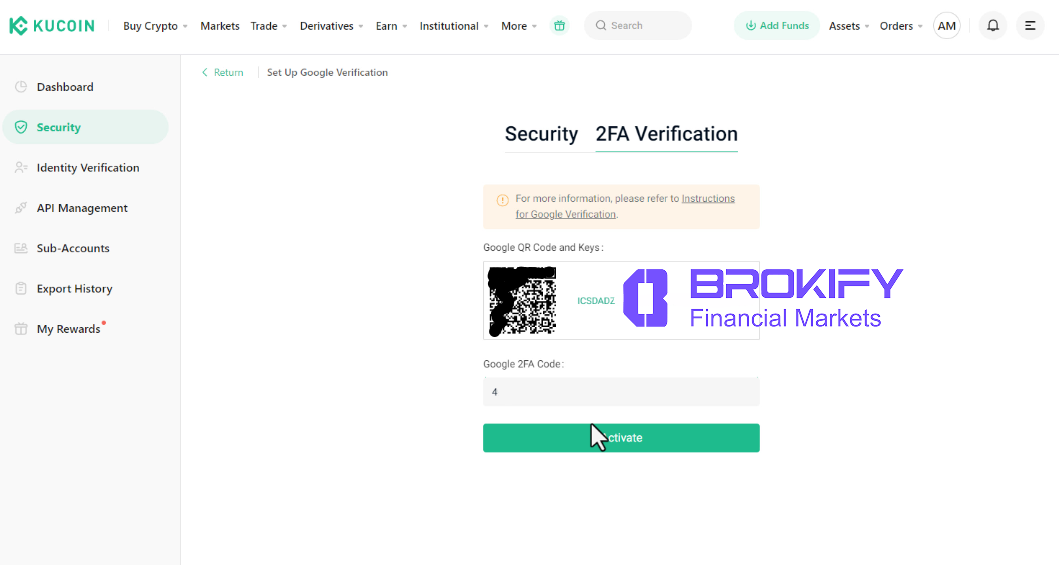Click the Export History sidebar icon
Viewport: 1059px width, 565px height.
[21, 289]
